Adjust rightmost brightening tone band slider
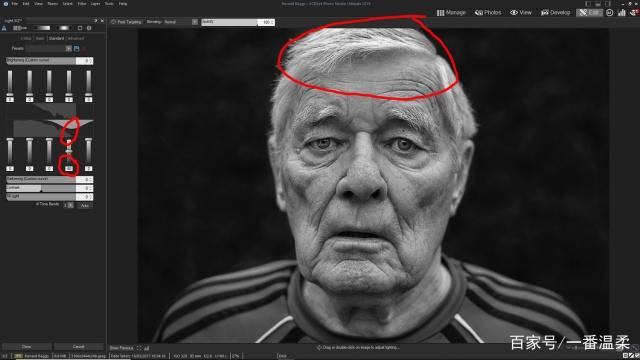 pyautogui.click(x=88, y=84)
